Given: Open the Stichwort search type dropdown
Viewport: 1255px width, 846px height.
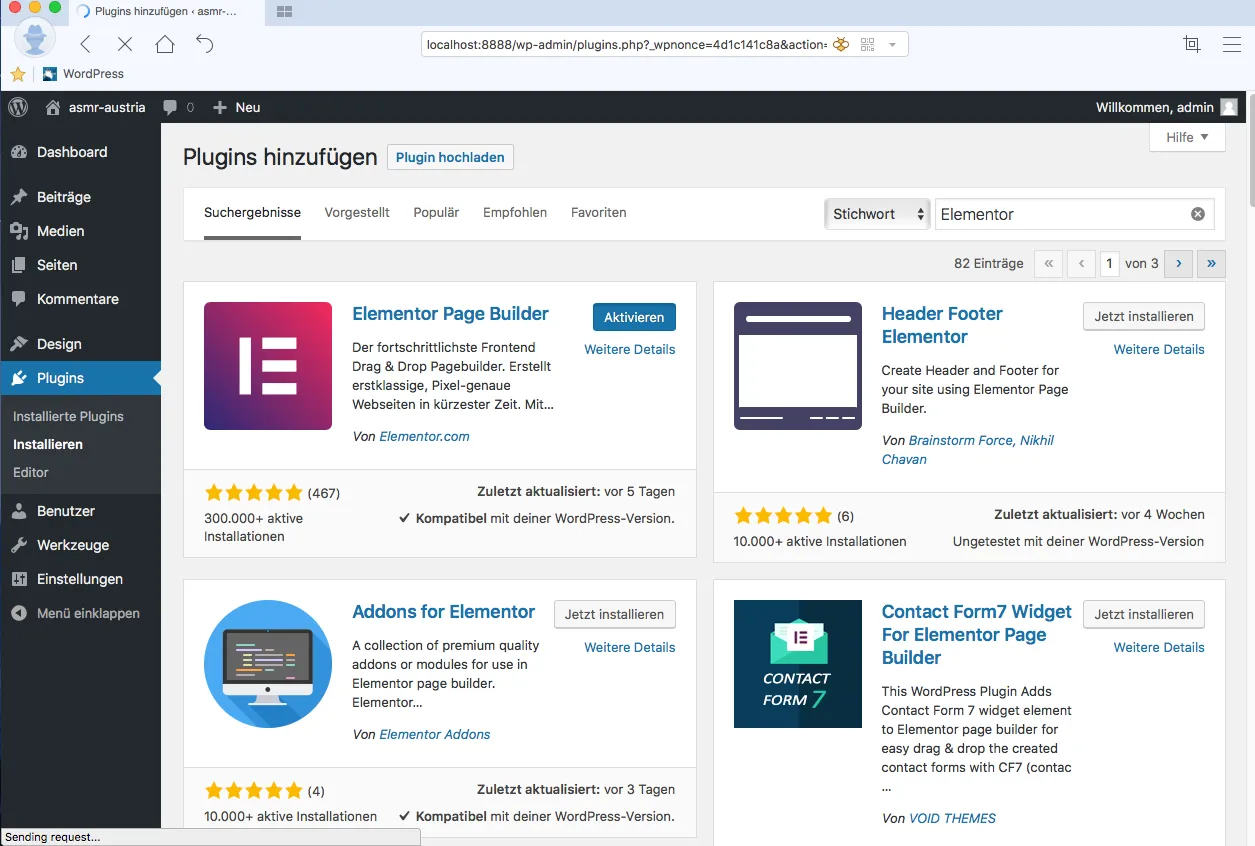Looking at the screenshot, I should [x=877, y=214].
